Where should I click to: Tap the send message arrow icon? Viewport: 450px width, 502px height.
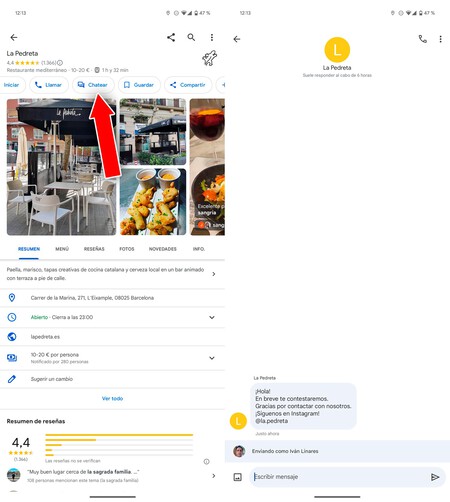pyautogui.click(x=435, y=477)
